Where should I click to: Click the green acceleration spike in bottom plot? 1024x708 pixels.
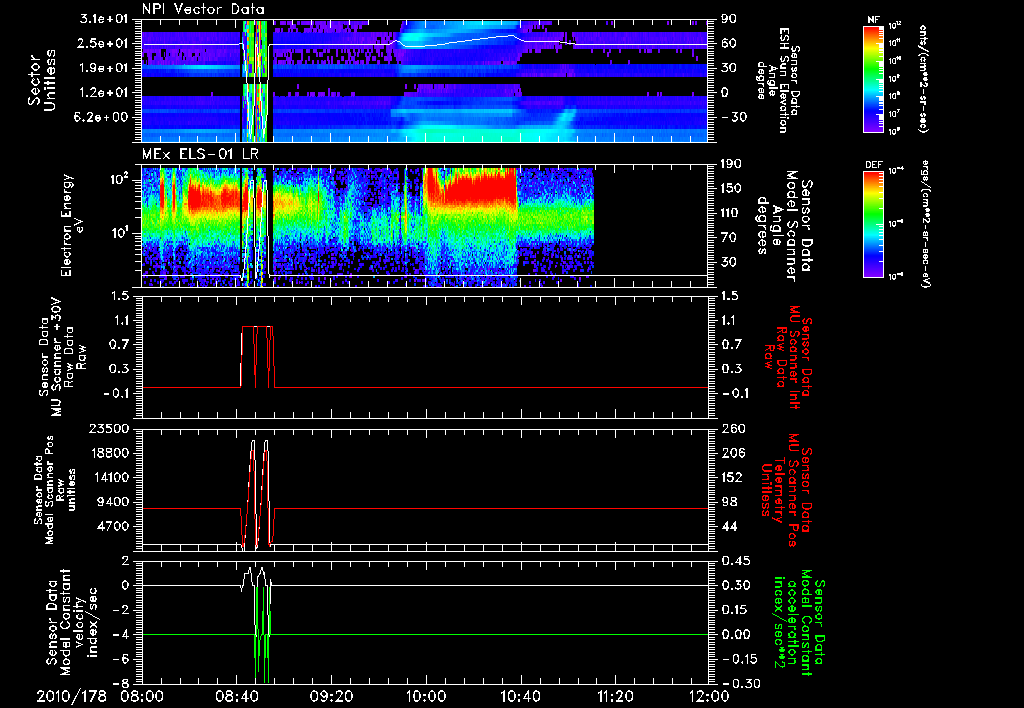point(261,634)
